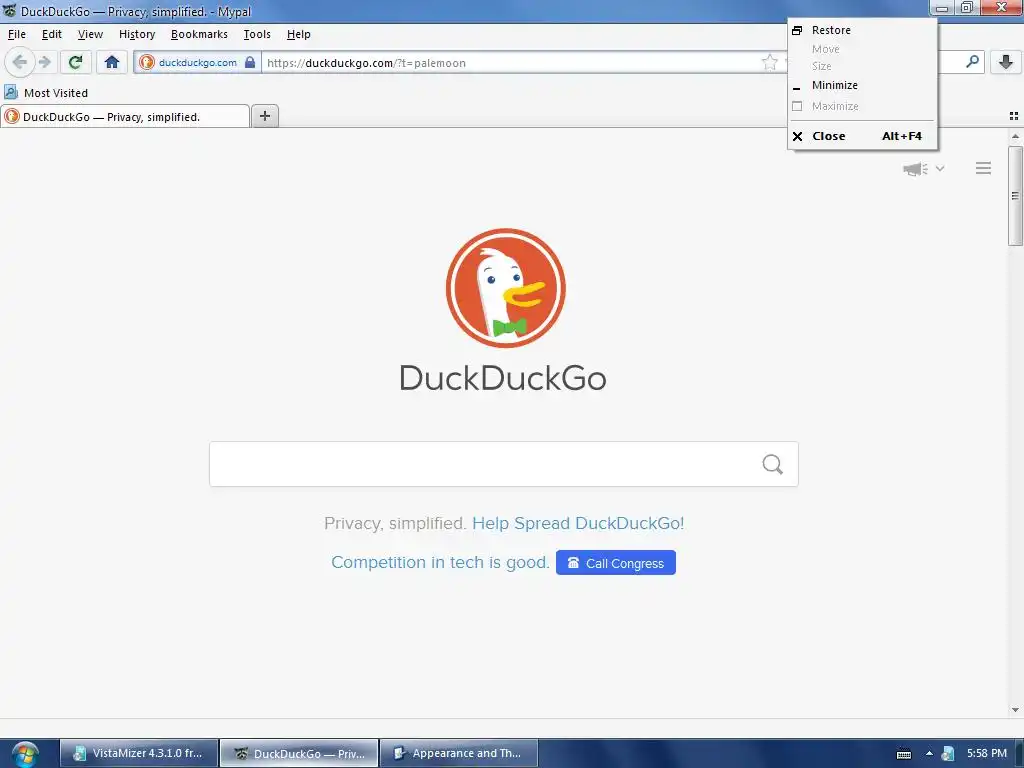This screenshot has width=1024, height=768.
Task: Choose Close from the window menu
Action: tap(862, 136)
